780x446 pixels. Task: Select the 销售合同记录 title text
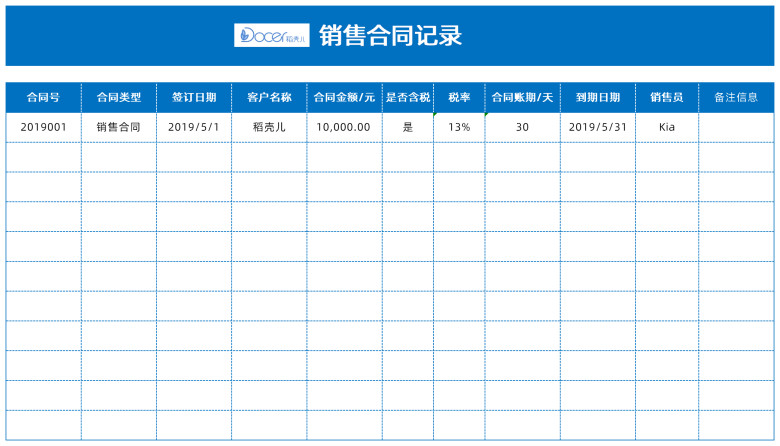point(390,36)
